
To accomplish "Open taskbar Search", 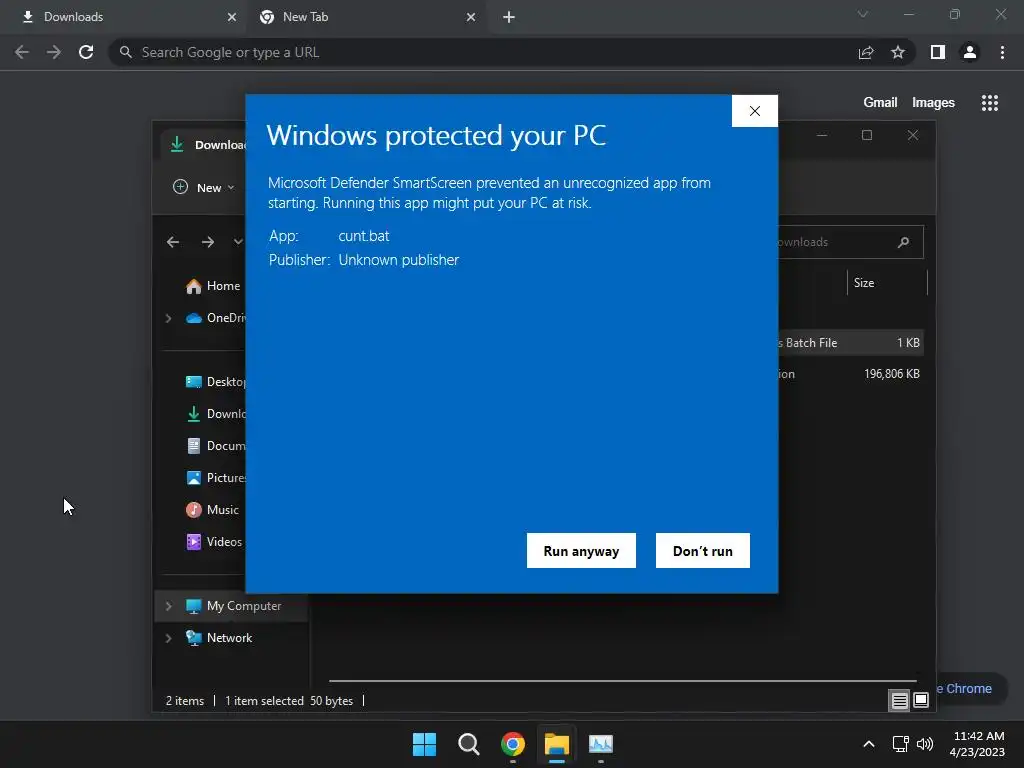I will 469,744.
